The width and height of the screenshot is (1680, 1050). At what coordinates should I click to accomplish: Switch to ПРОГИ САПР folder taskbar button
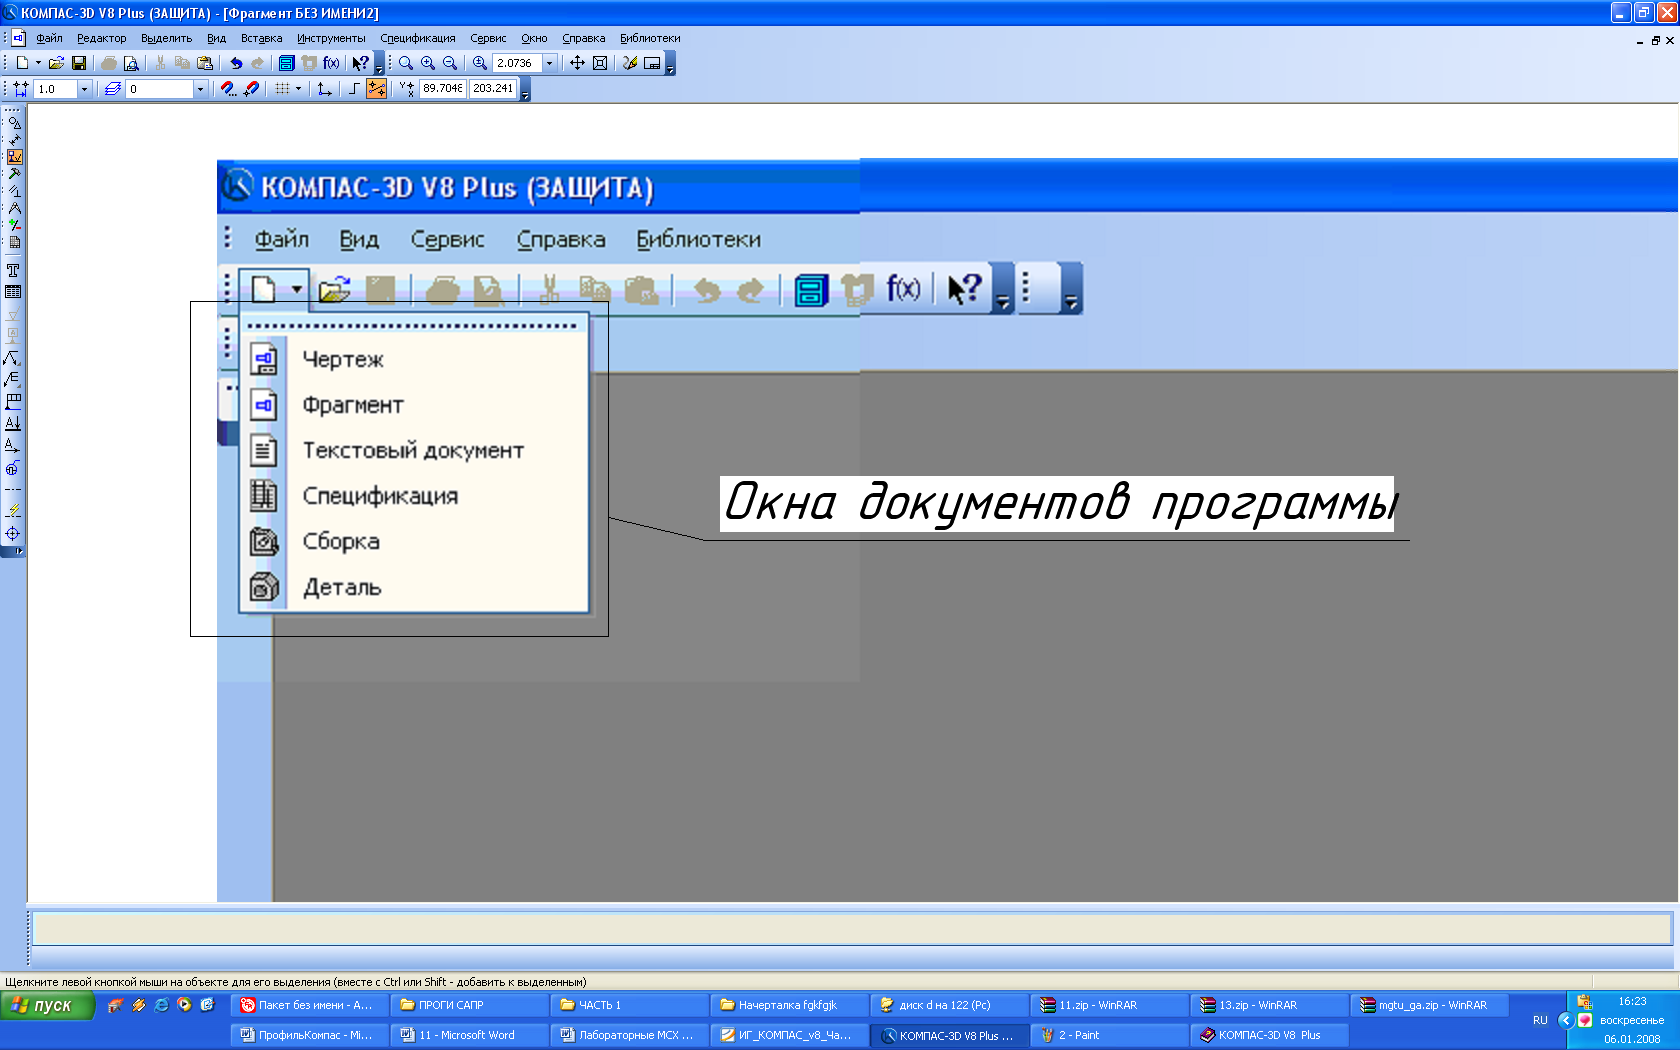point(468,1005)
